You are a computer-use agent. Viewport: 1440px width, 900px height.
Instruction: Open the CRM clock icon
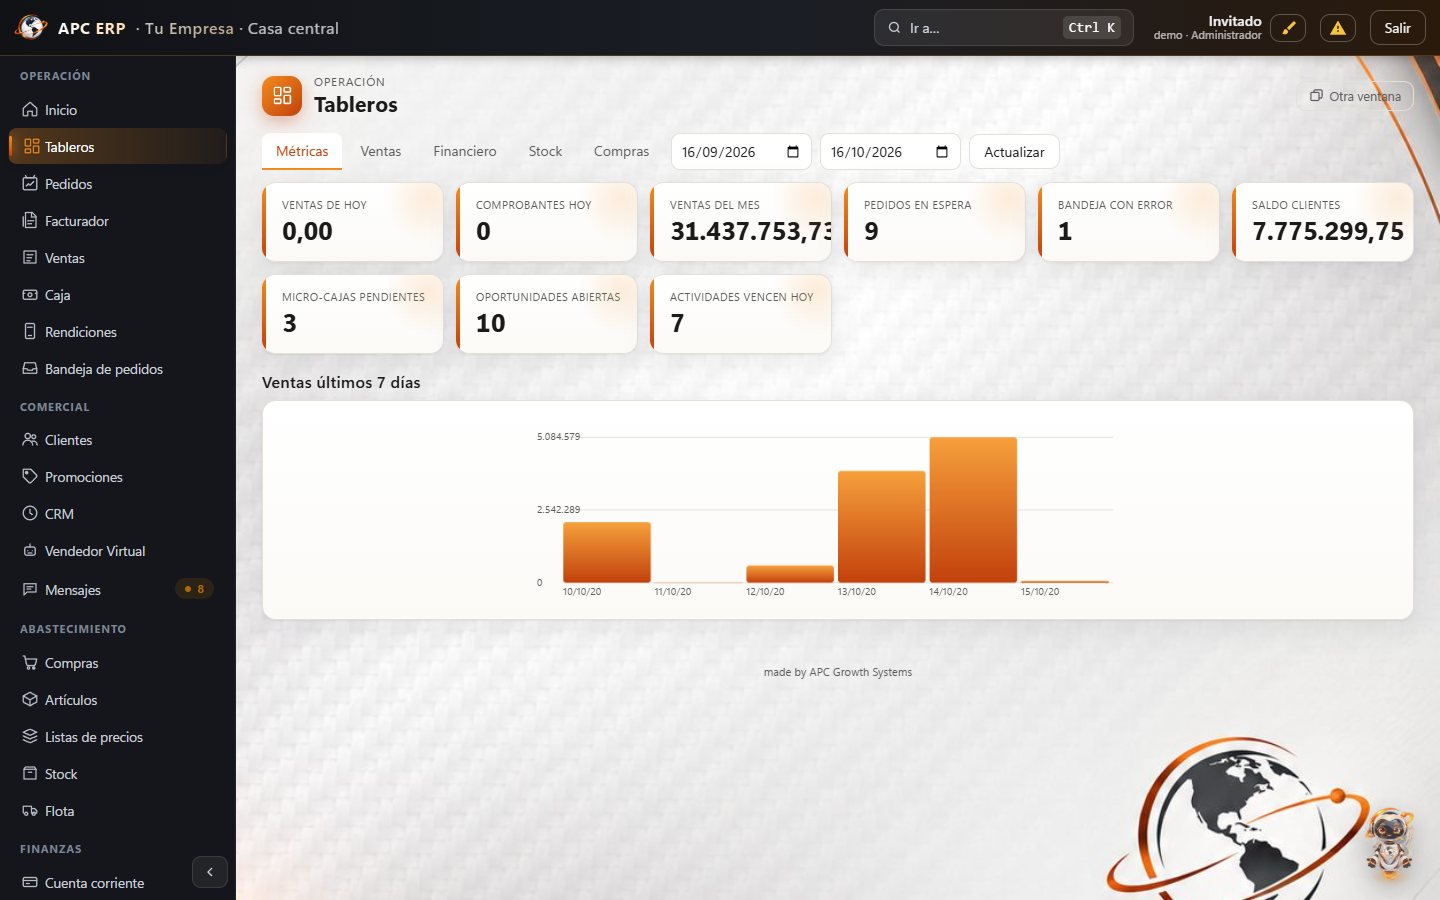click(x=30, y=514)
